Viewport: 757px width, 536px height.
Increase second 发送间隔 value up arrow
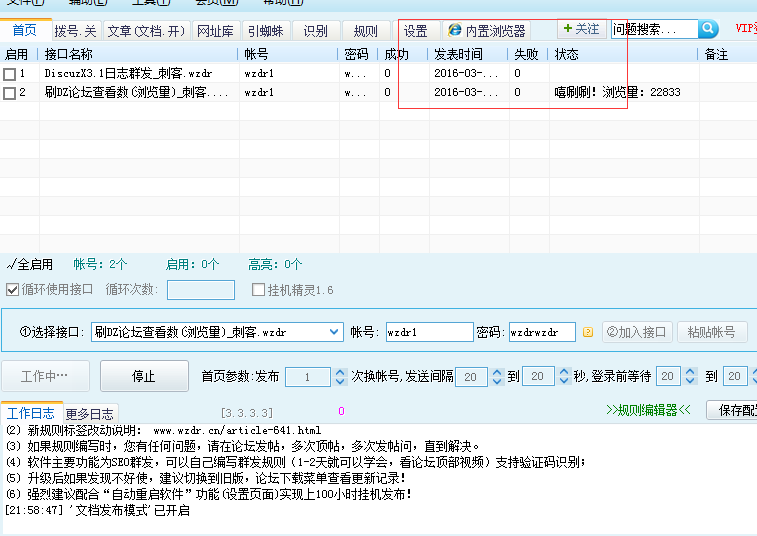[563, 372]
